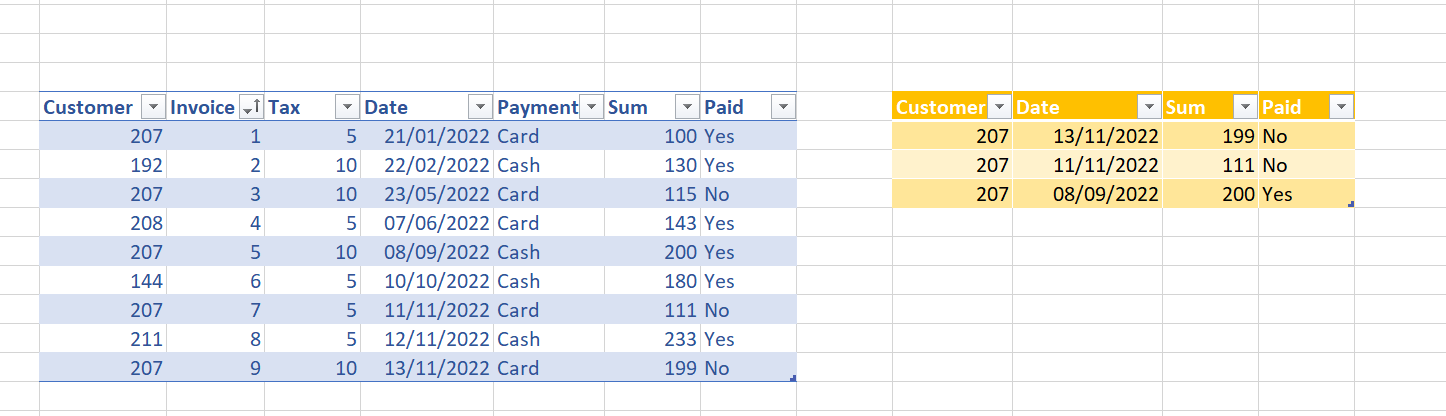The height and width of the screenshot is (416, 1446).
Task: Open the Sum filter dropdown in blue table
Action: [x=688, y=107]
